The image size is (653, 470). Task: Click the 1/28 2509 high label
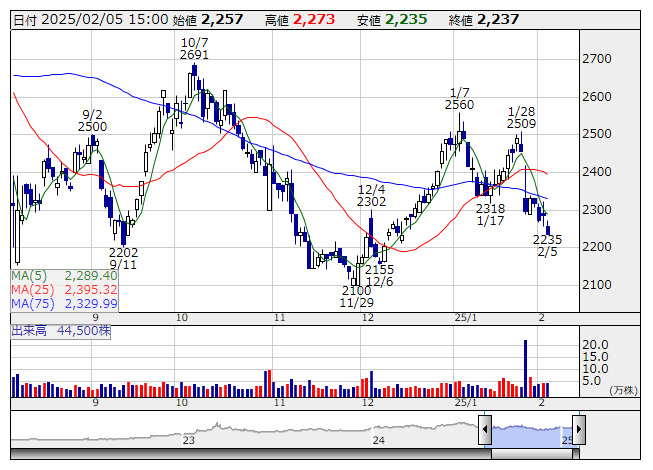pyautogui.click(x=521, y=118)
